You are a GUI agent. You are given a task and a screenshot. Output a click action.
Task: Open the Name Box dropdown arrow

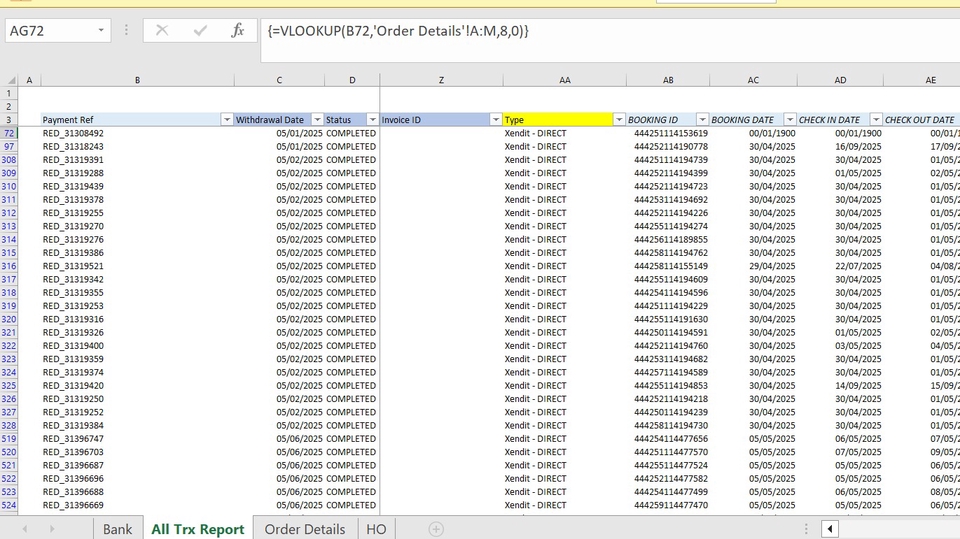click(101, 31)
